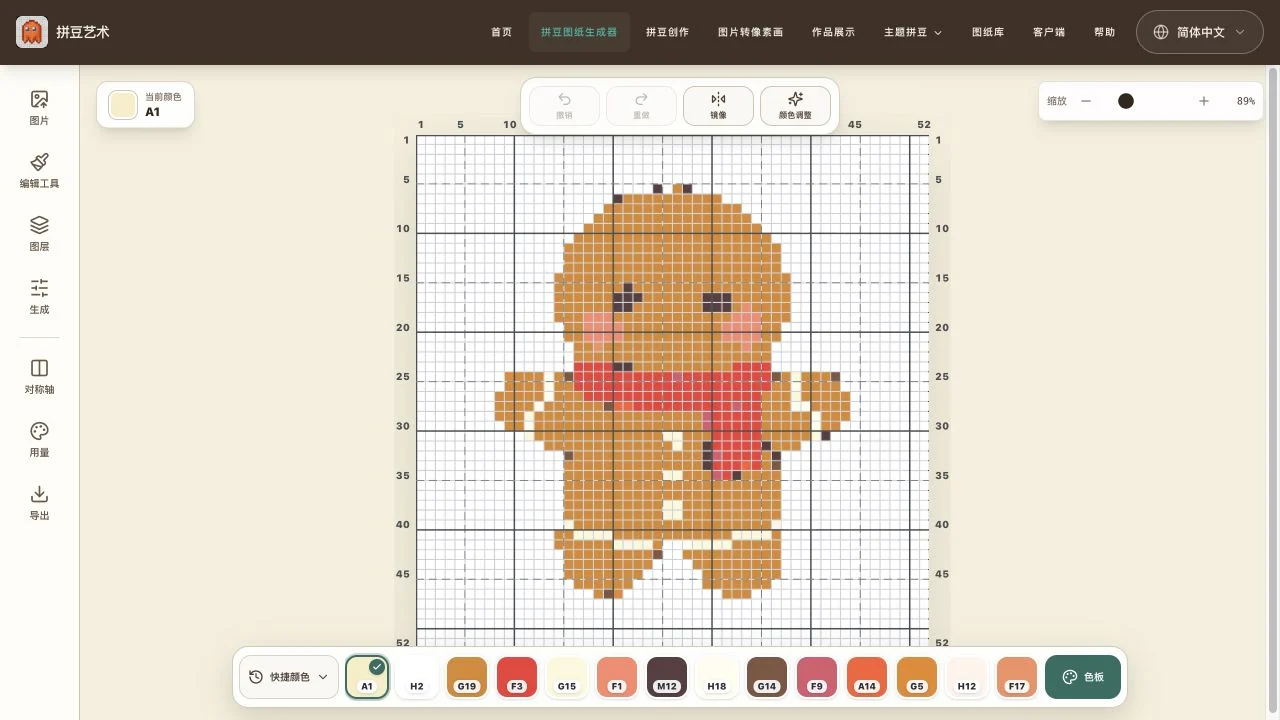Open the 图层 layers panel
The image size is (1280, 720).
tap(39, 233)
